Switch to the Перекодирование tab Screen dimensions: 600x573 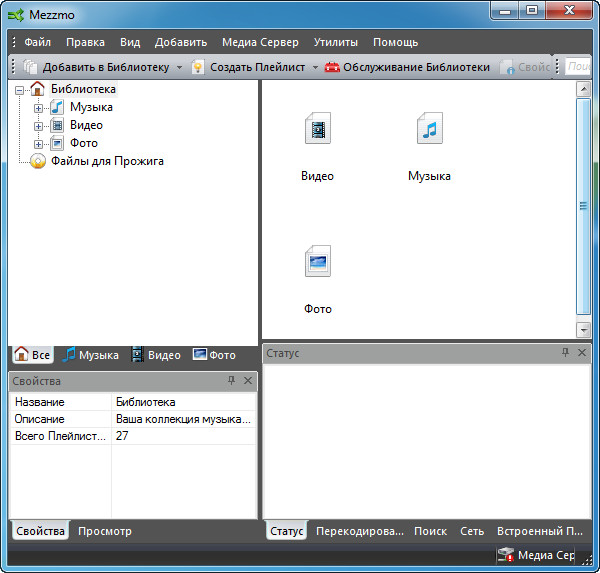click(x=359, y=531)
